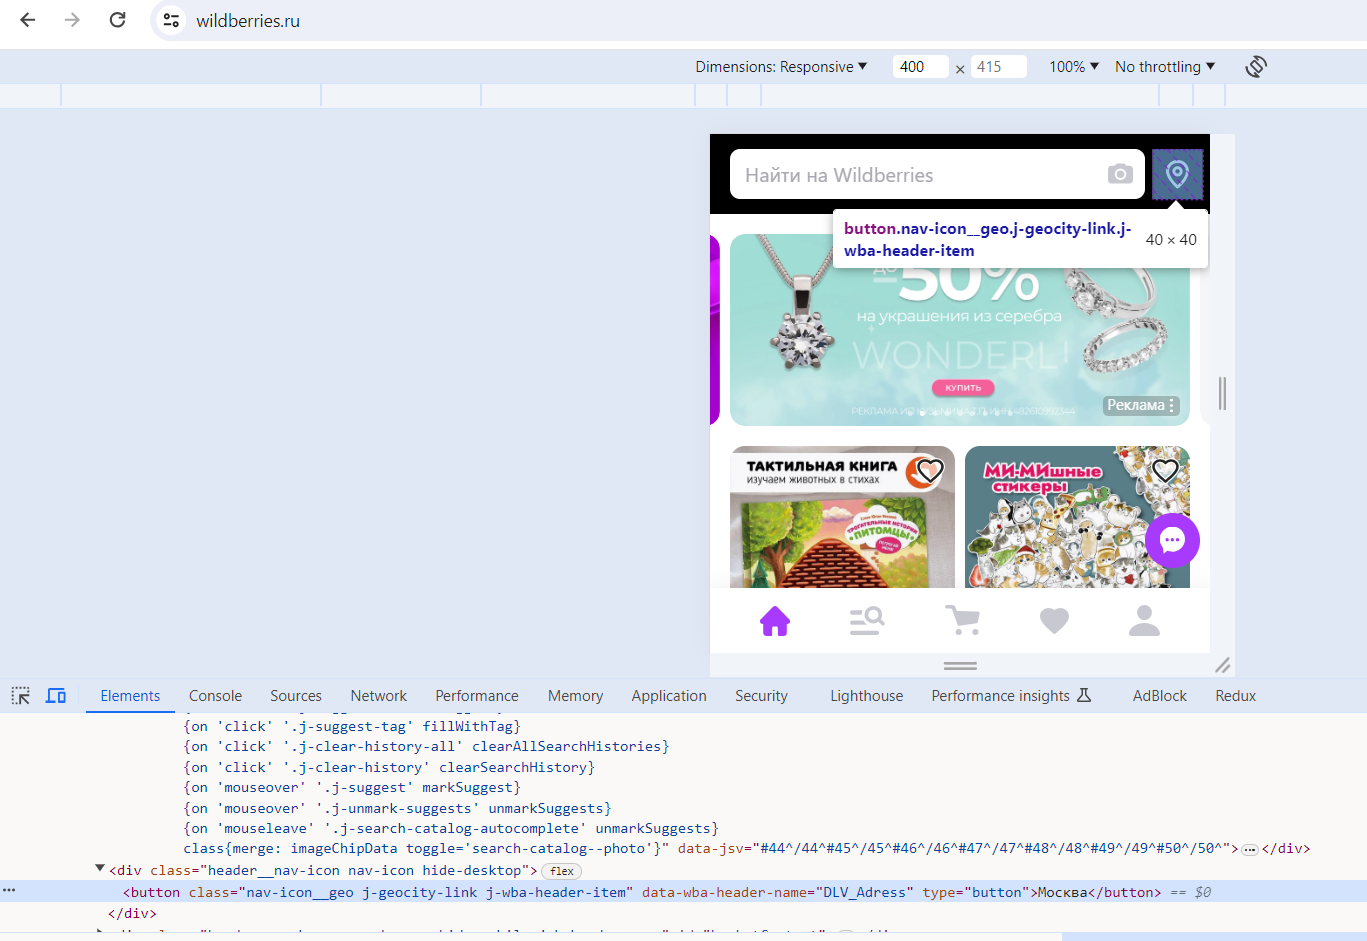Image resolution: width=1367 pixels, height=941 pixels.
Task: Open the Redux tab
Action: click(x=1236, y=696)
